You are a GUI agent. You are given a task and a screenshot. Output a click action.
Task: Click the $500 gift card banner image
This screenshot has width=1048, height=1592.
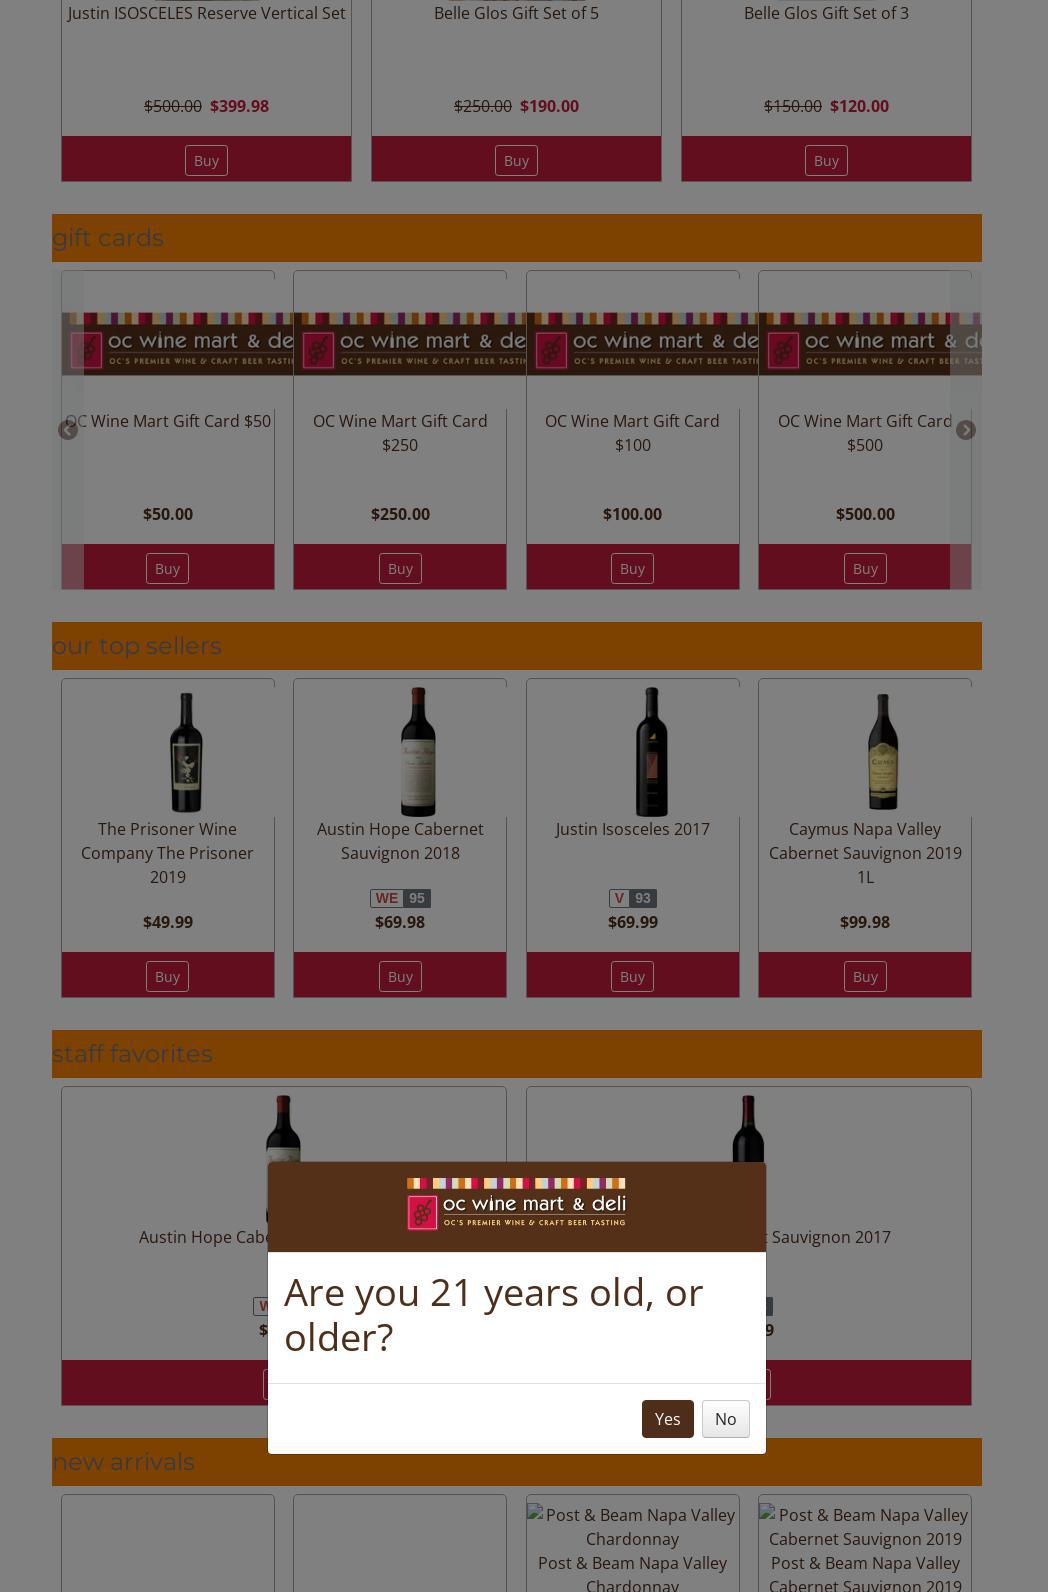pos(865,344)
